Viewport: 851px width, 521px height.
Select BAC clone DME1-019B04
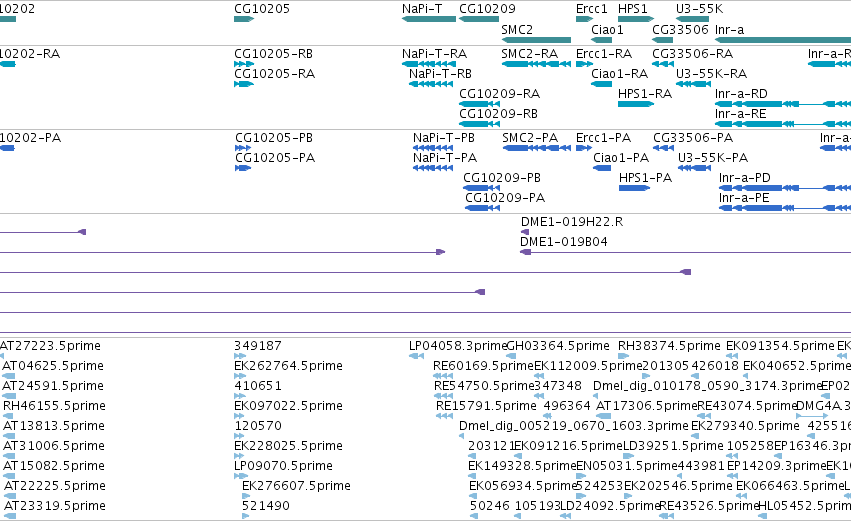click(x=685, y=252)
